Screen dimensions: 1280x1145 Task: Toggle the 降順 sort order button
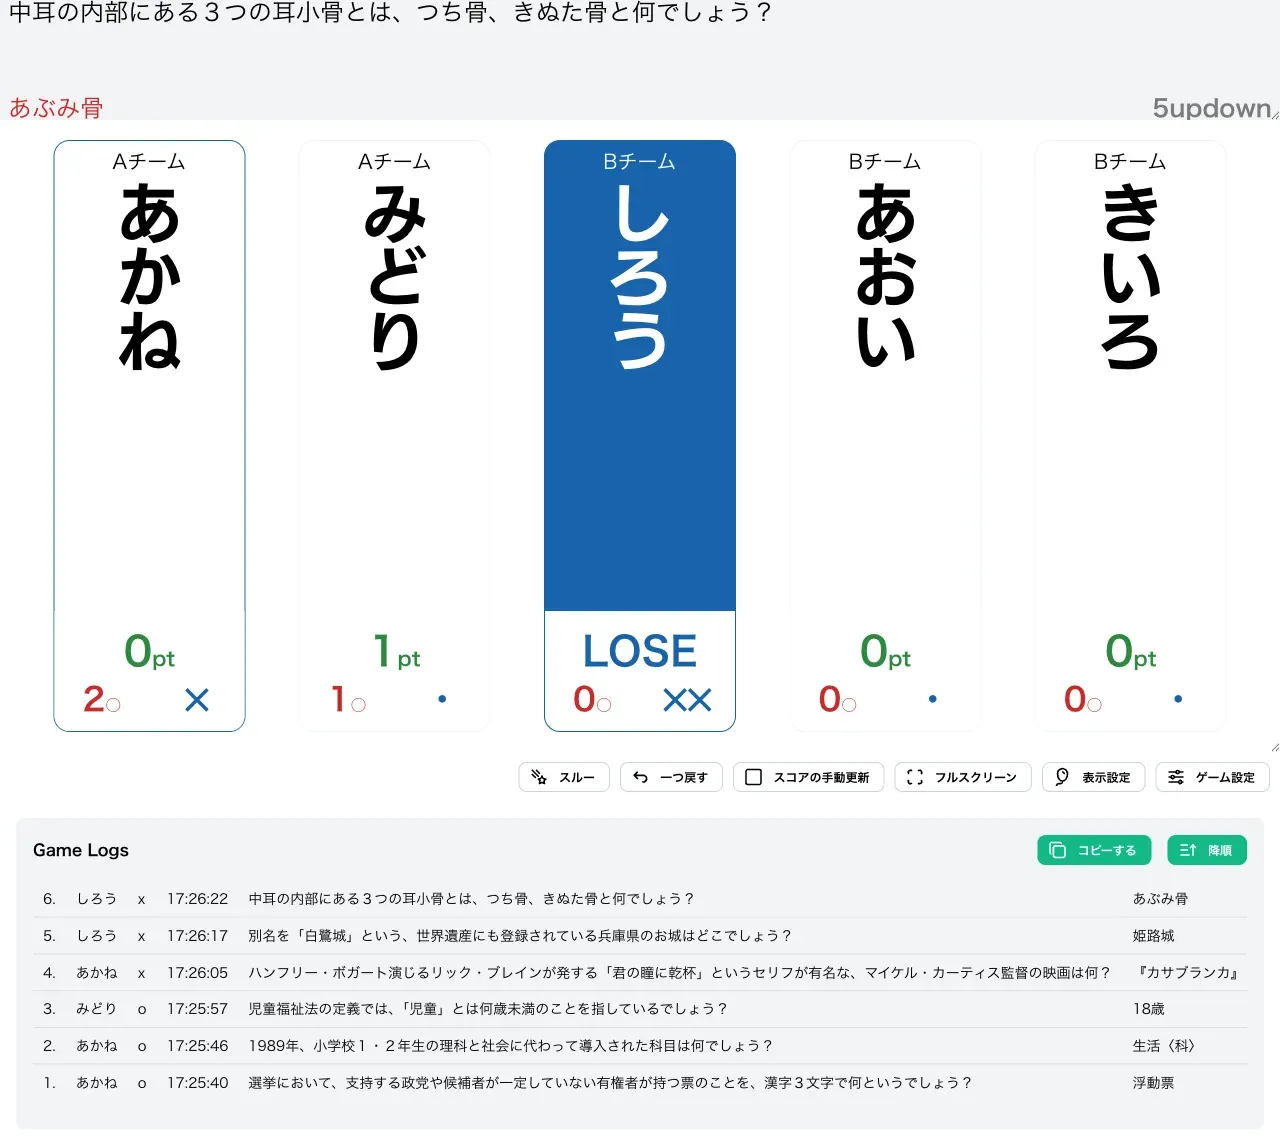(x=1207, y=850)
